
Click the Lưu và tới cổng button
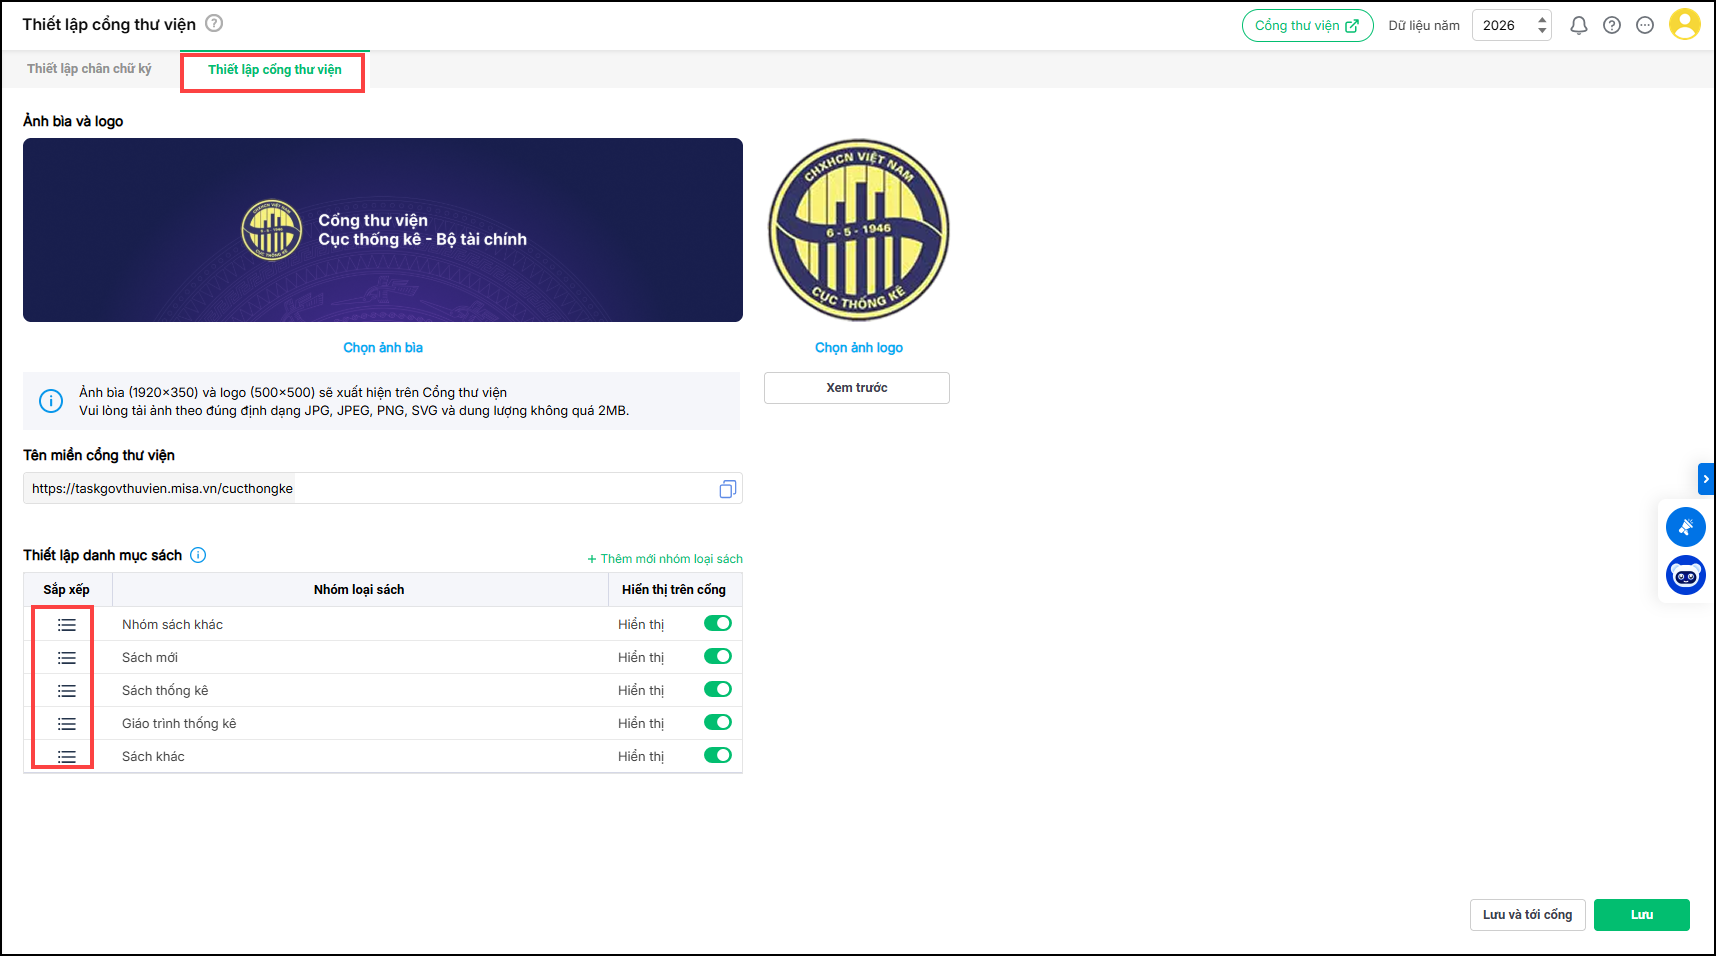(x=1527, y=915)
